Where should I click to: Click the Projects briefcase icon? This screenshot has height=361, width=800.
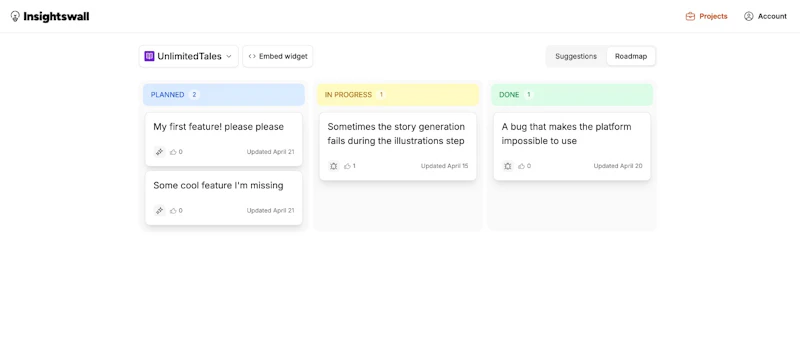tap(690, 16)
